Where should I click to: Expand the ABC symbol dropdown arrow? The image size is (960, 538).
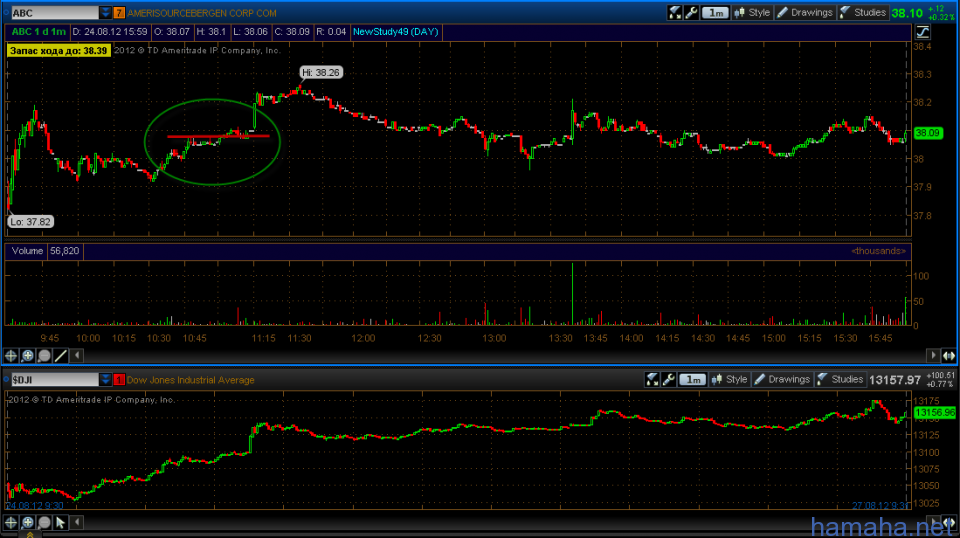(x=106, y=13)
